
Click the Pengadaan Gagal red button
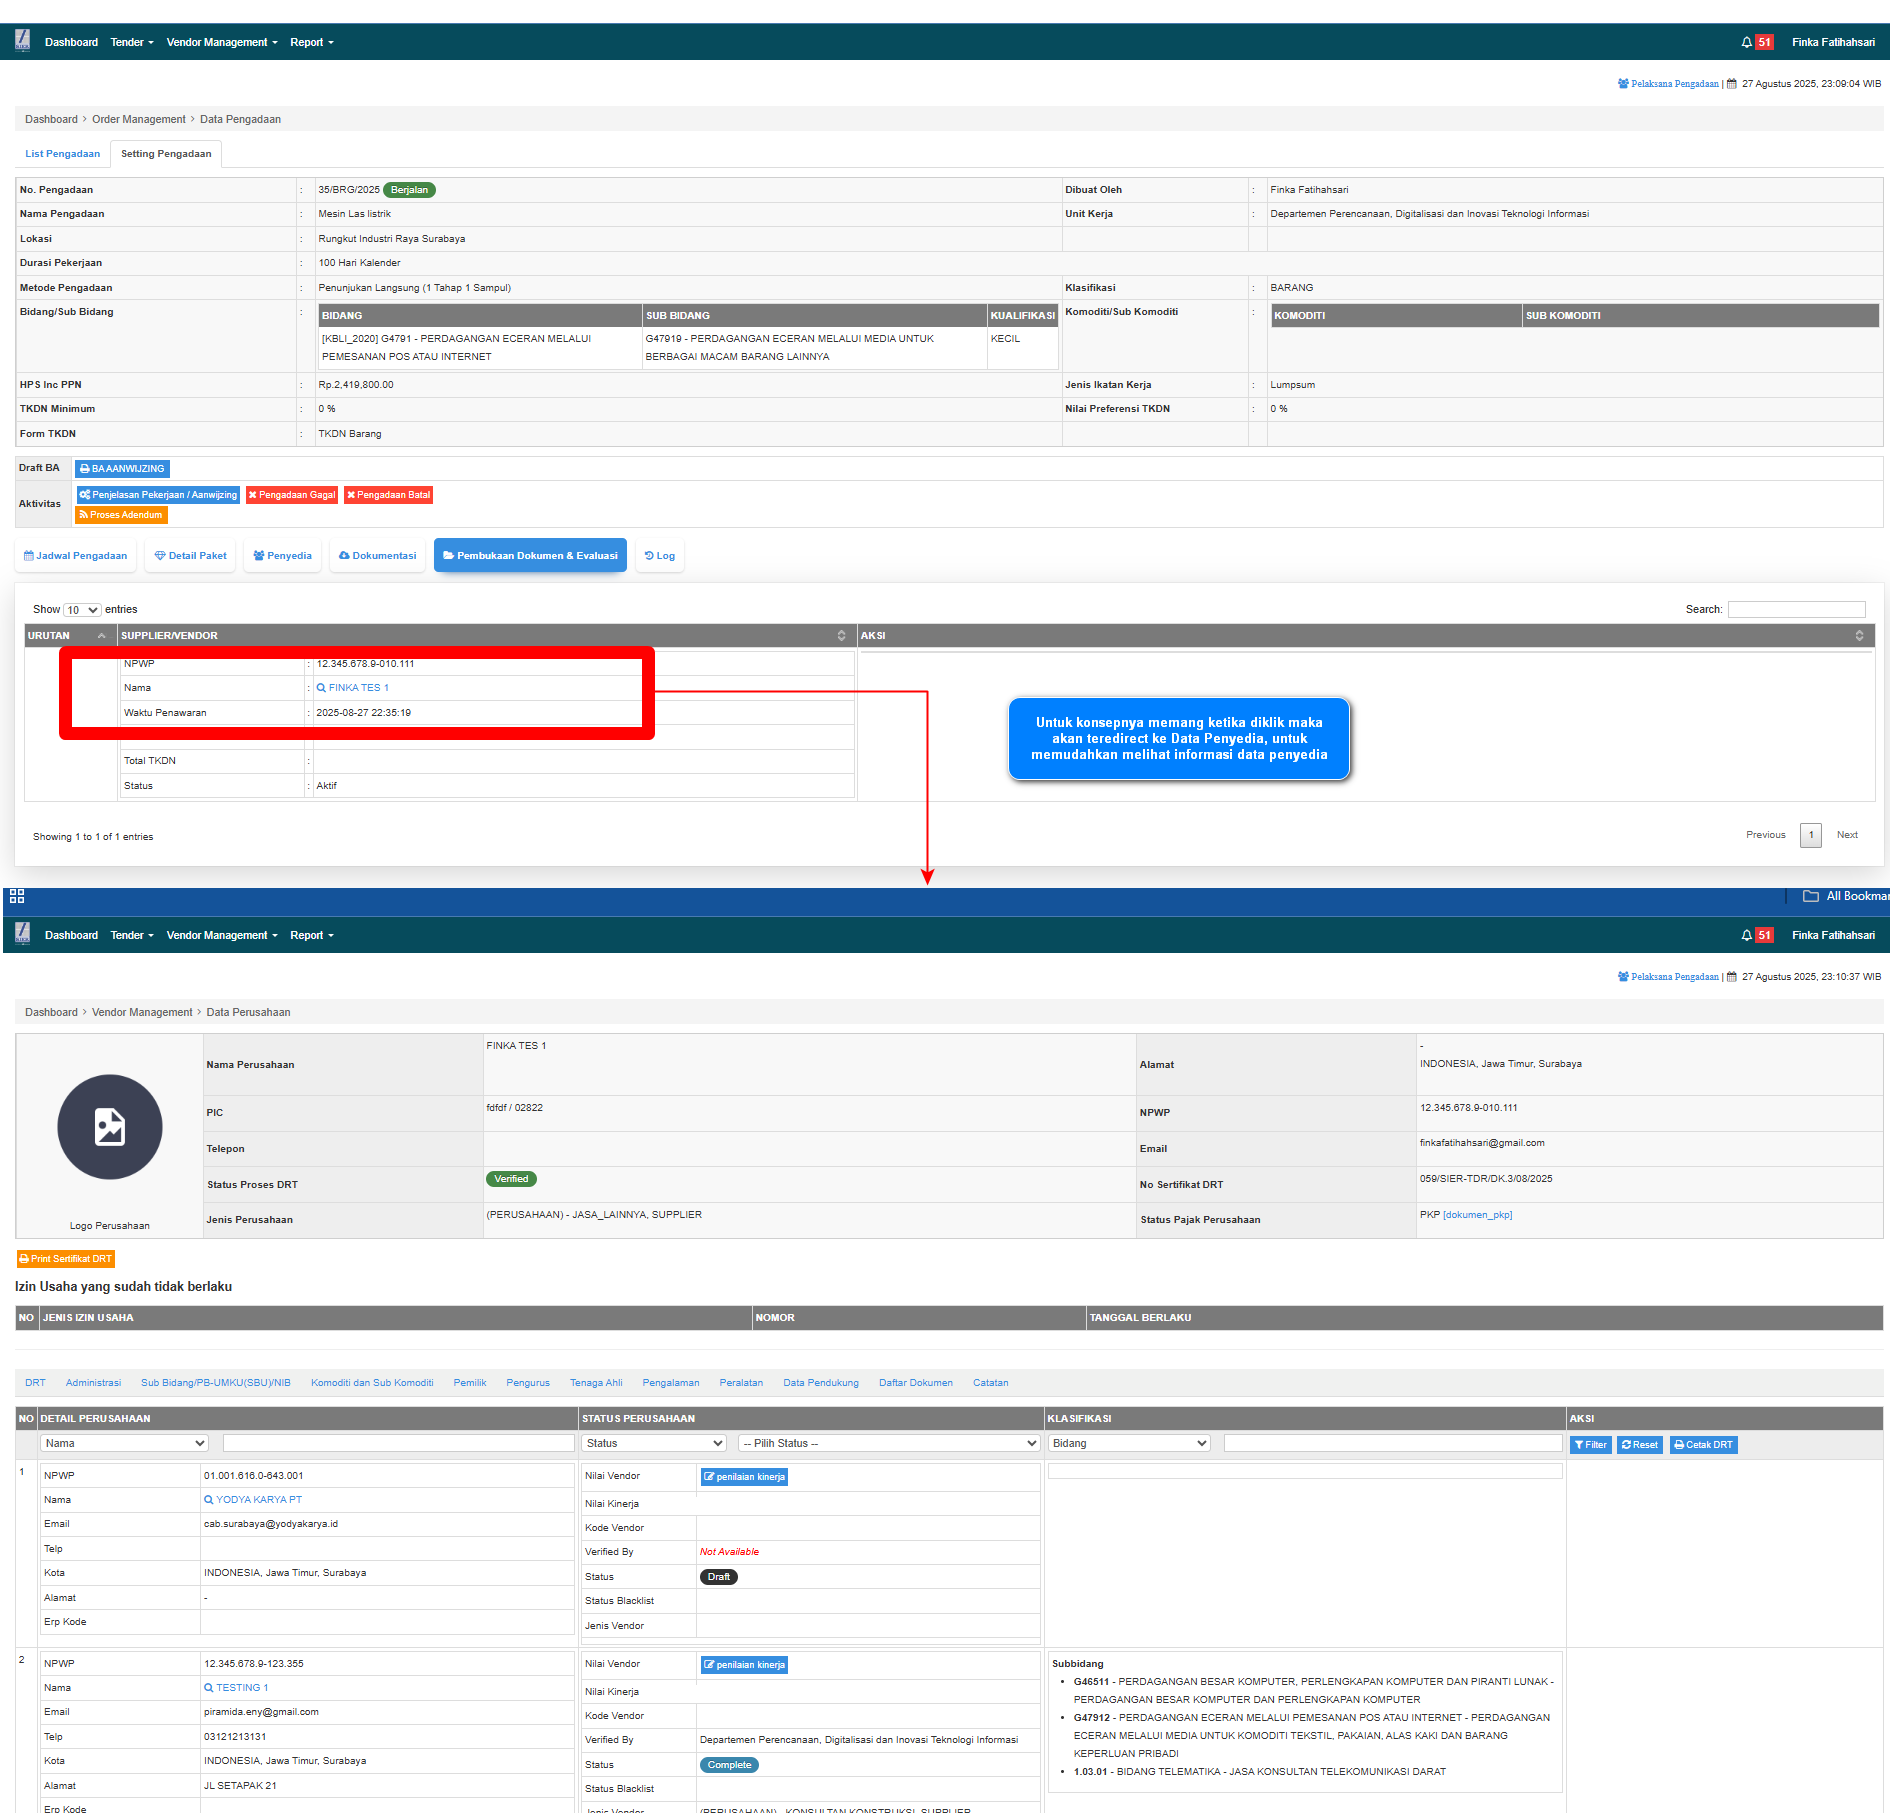tap(292, 495)
